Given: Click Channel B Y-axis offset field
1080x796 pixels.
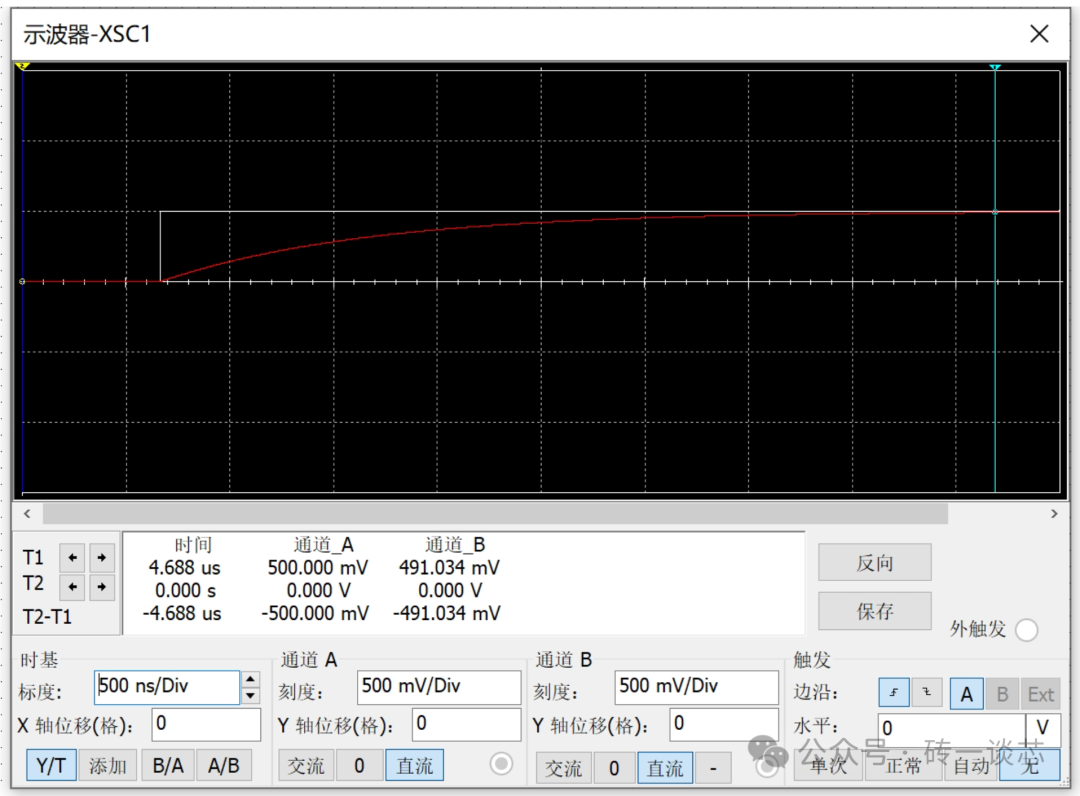Looking at the screenshot, I should (724, 724).
